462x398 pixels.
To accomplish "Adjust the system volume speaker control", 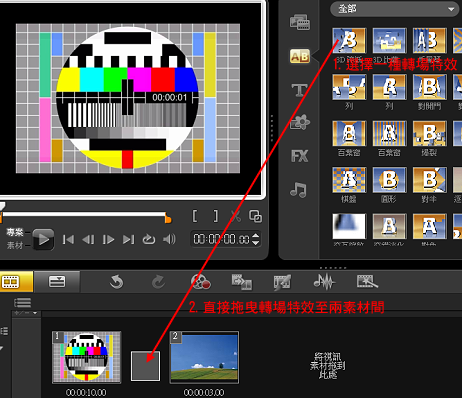I will click(169, 239).
